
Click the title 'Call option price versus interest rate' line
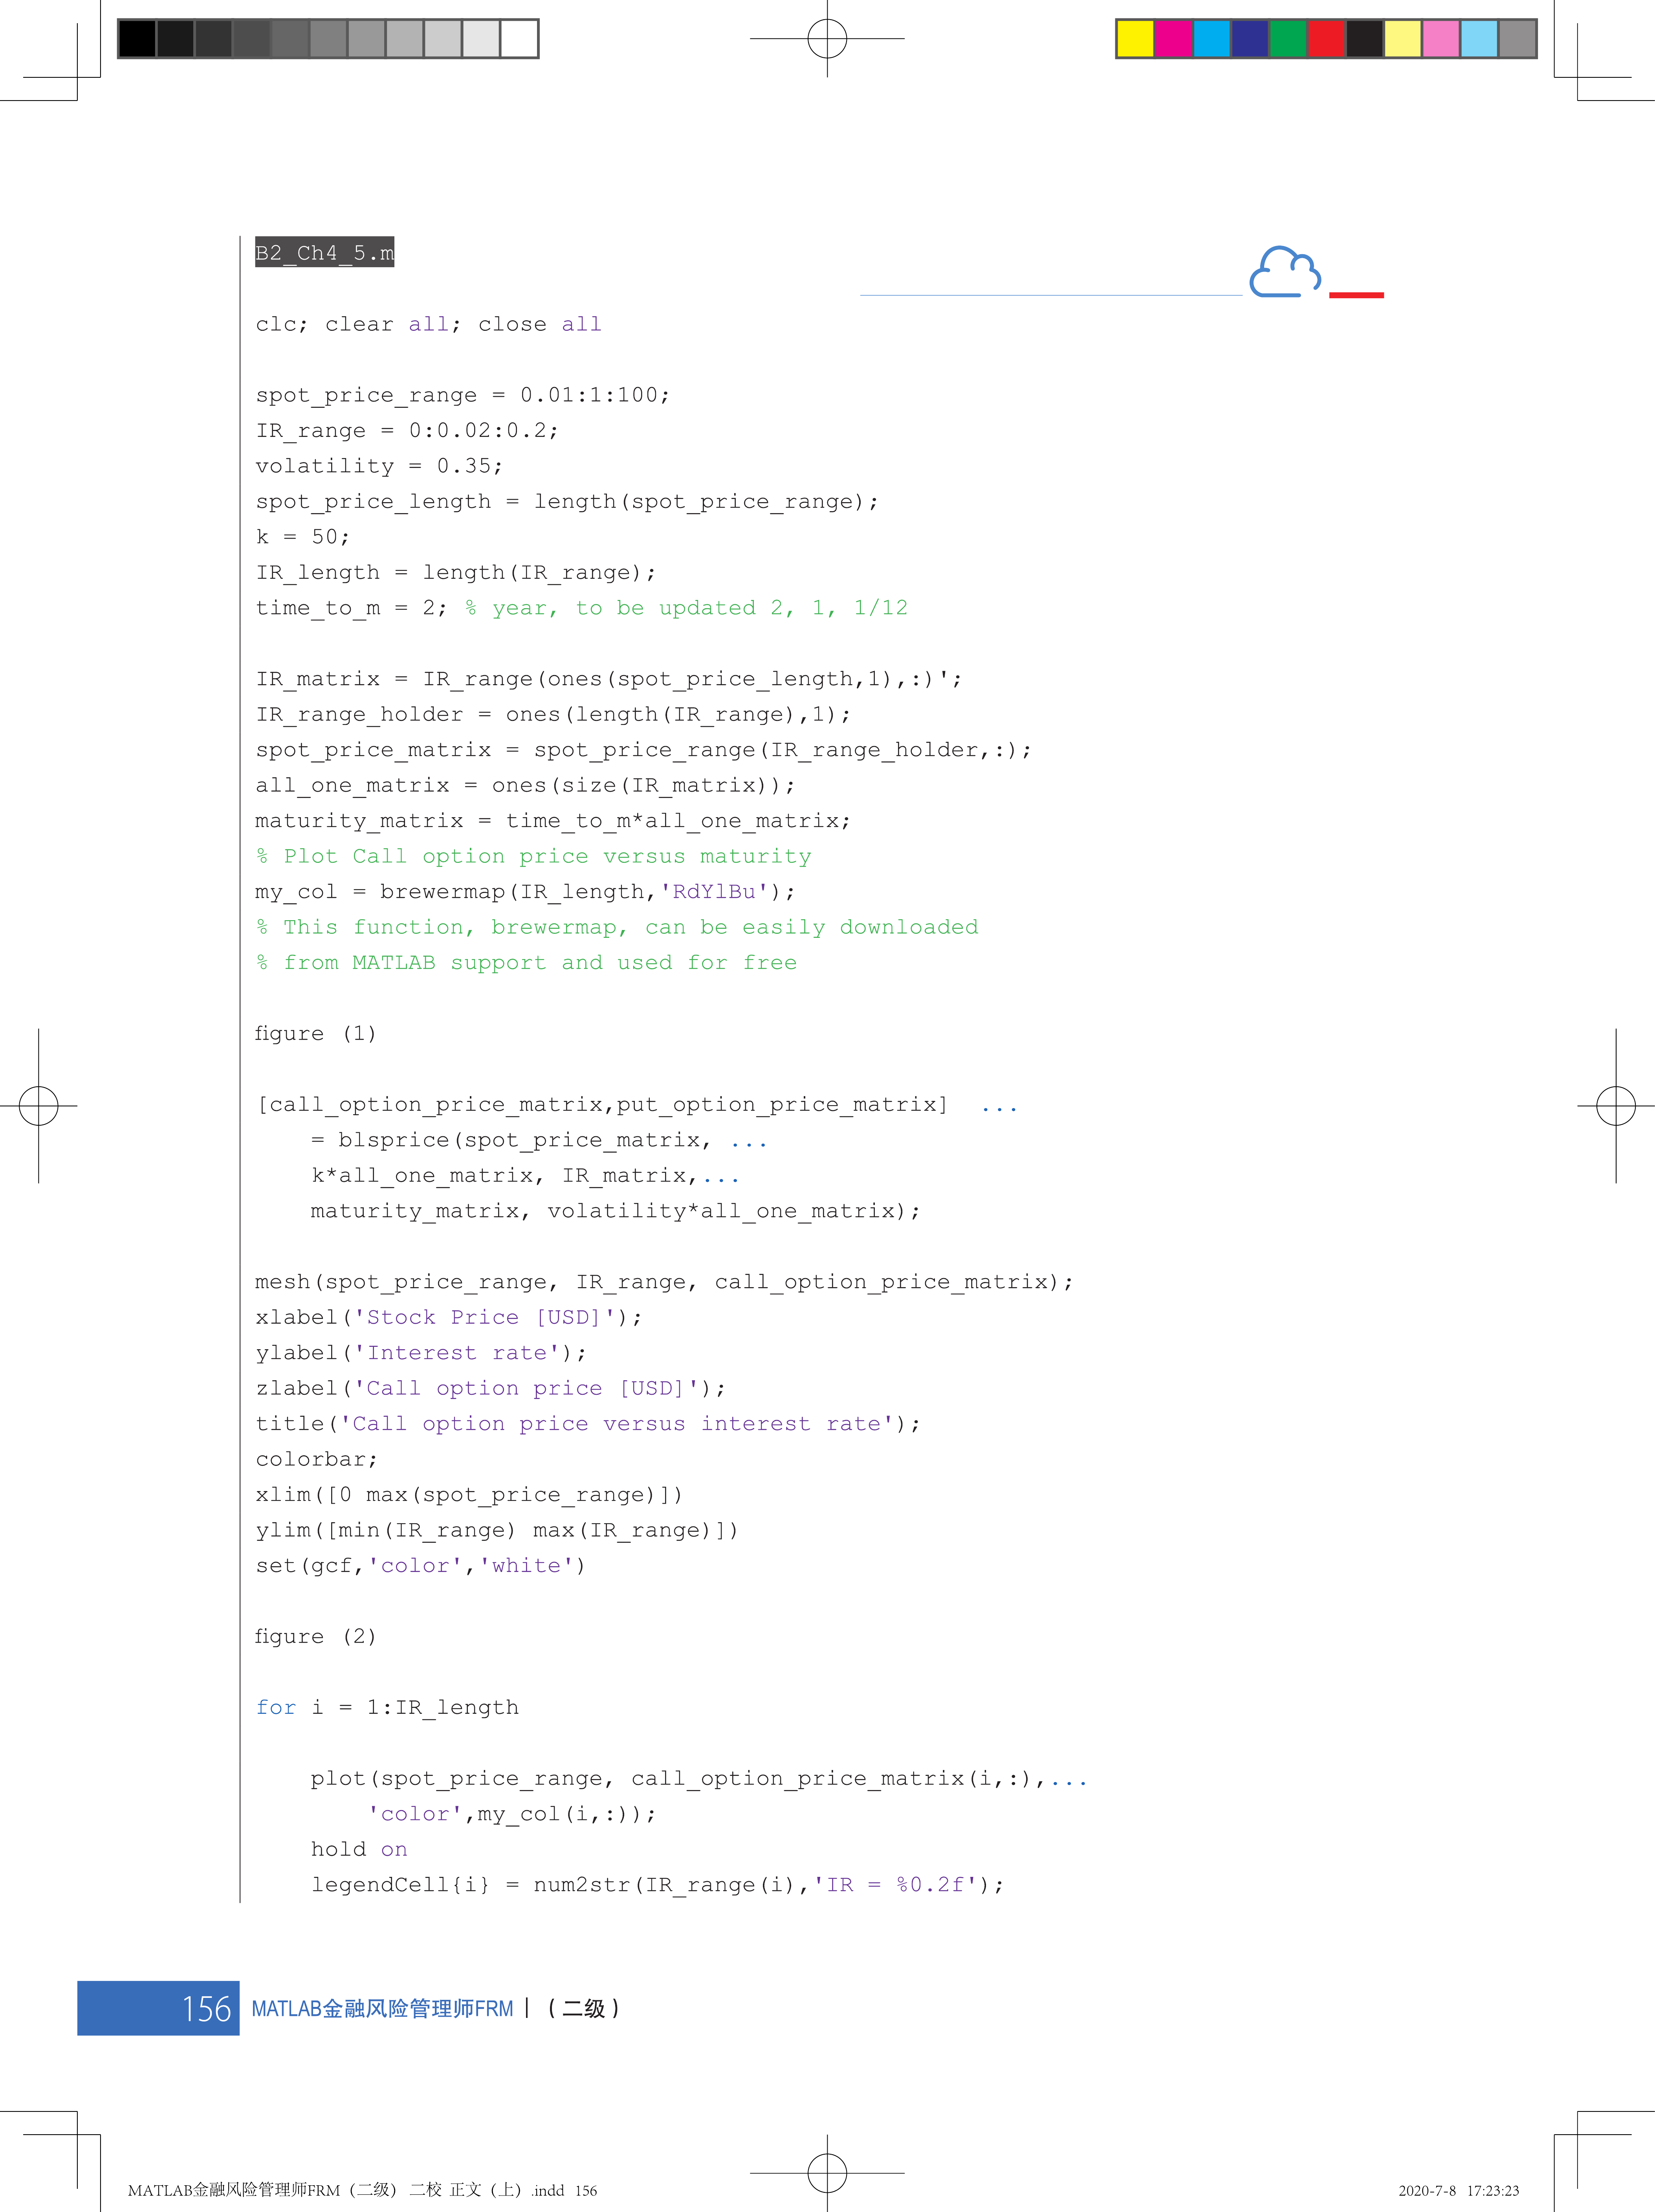click(588, 1423)
